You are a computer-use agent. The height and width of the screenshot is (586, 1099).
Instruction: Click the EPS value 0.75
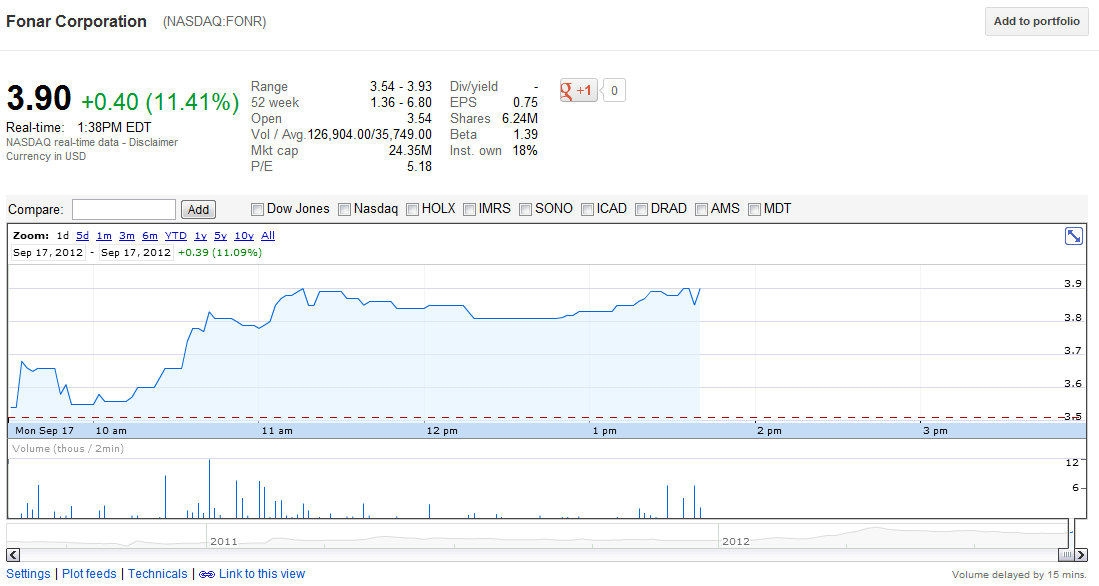(x=525, y=102)
